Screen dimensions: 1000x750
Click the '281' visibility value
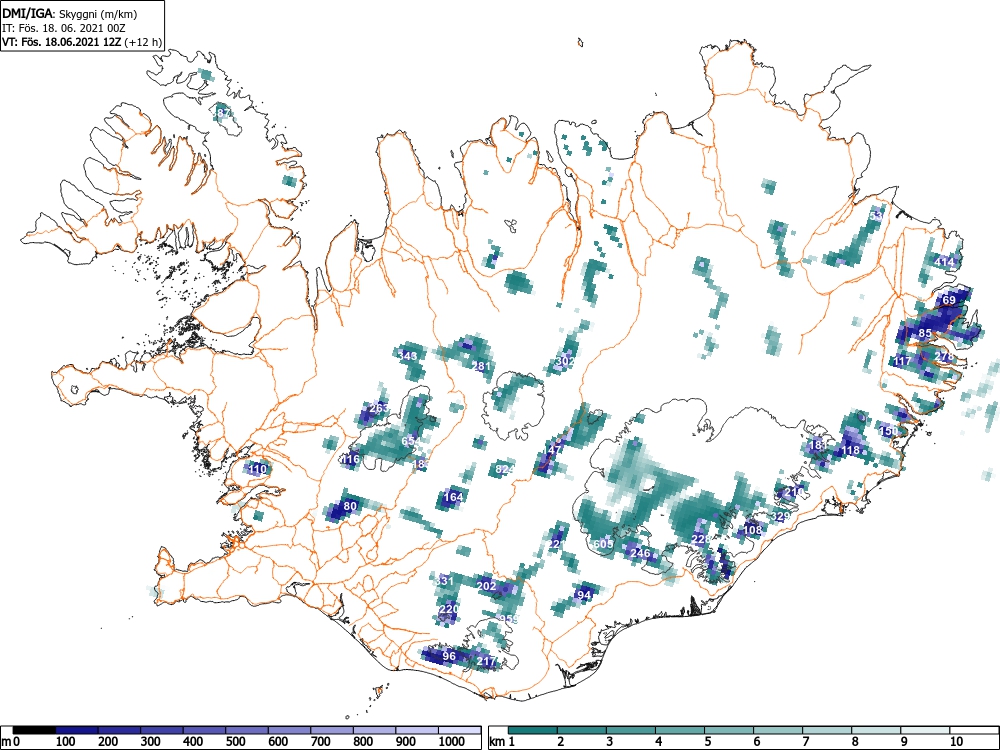click(x=482, y=366)
